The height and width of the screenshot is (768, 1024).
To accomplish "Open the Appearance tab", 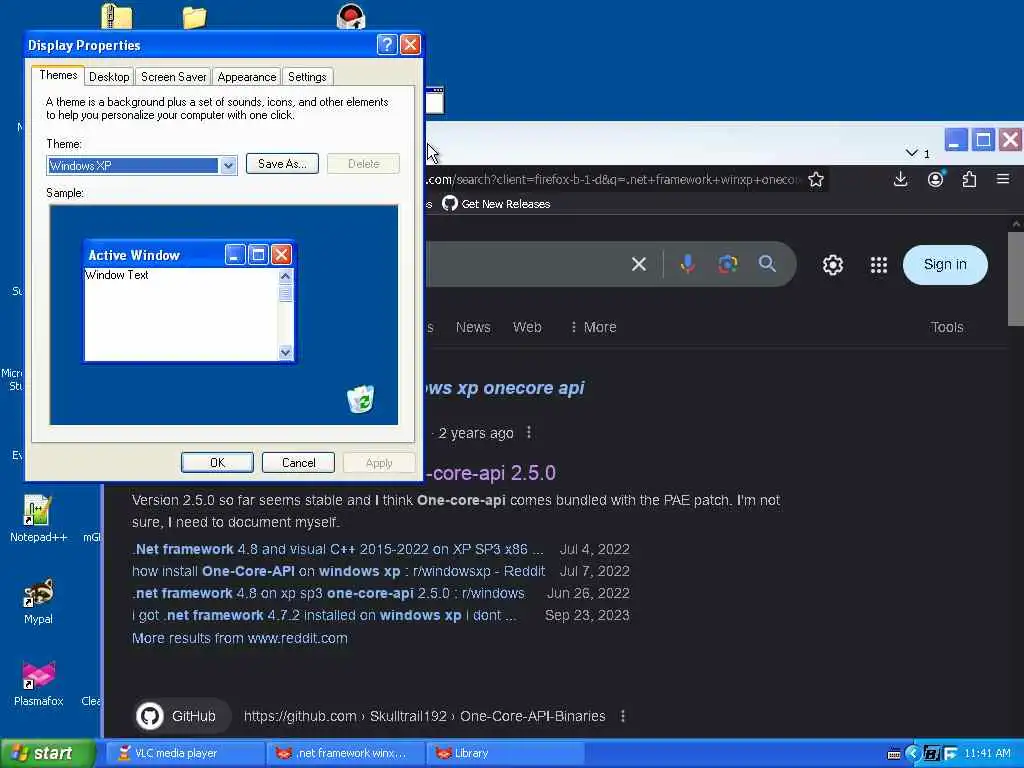I will [247, 76].
